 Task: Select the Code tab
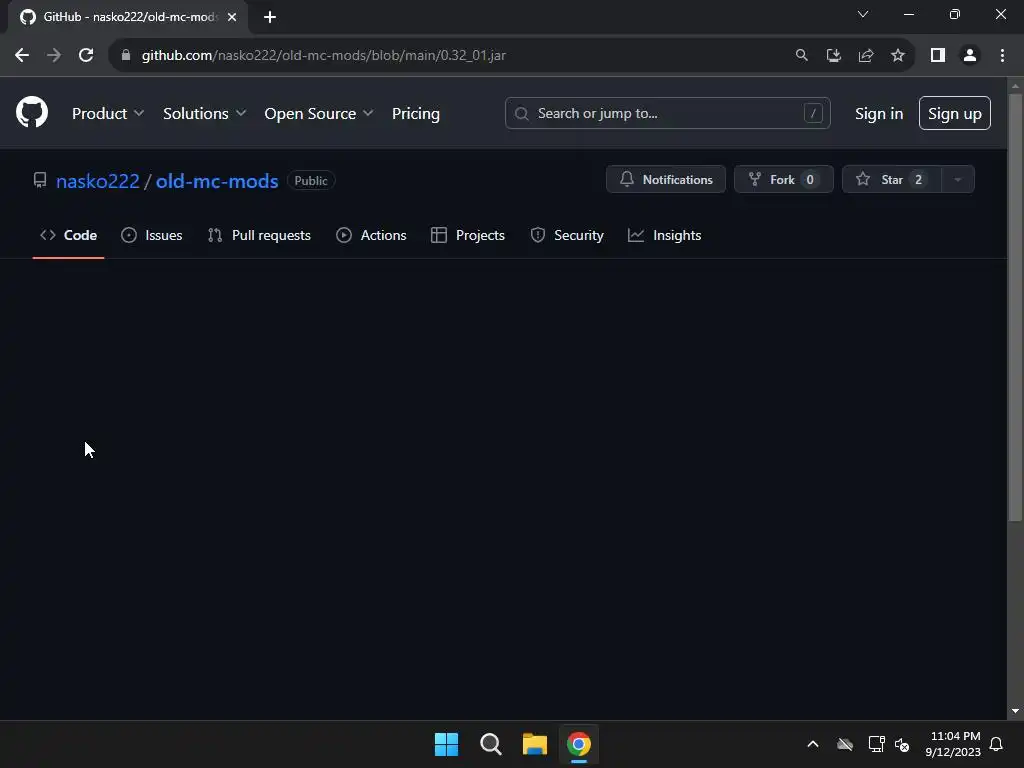pyautogui.click(x=69, y=235)
